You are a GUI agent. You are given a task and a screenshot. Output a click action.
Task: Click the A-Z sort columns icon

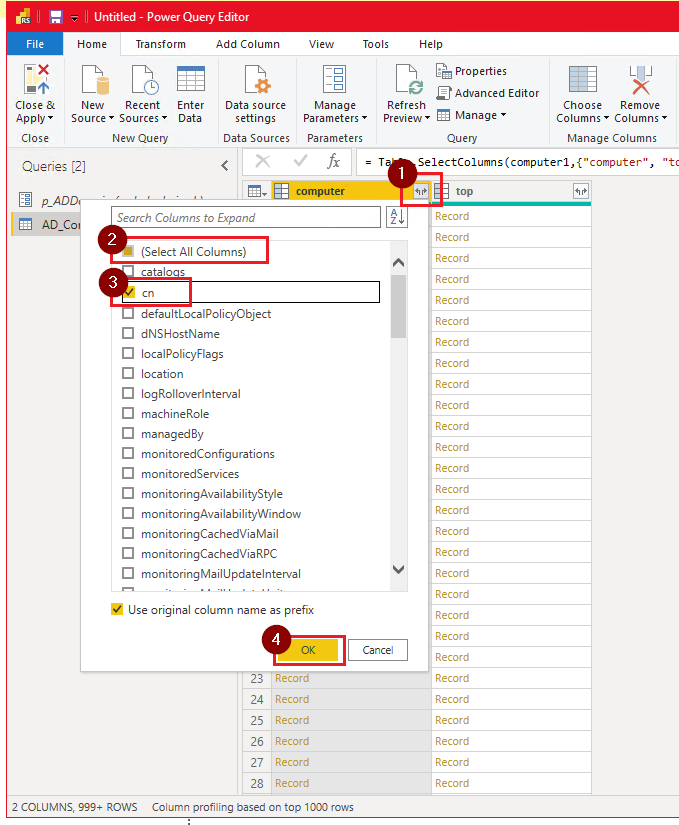click(x=397, y=217)
